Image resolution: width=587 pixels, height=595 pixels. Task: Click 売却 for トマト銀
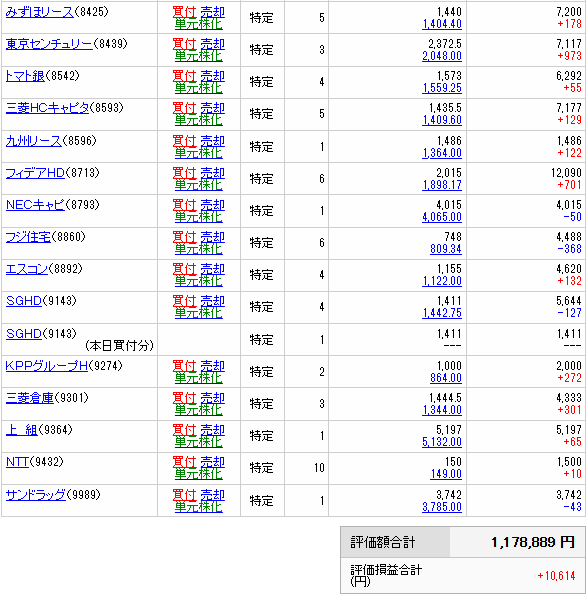tap(212, 76)
